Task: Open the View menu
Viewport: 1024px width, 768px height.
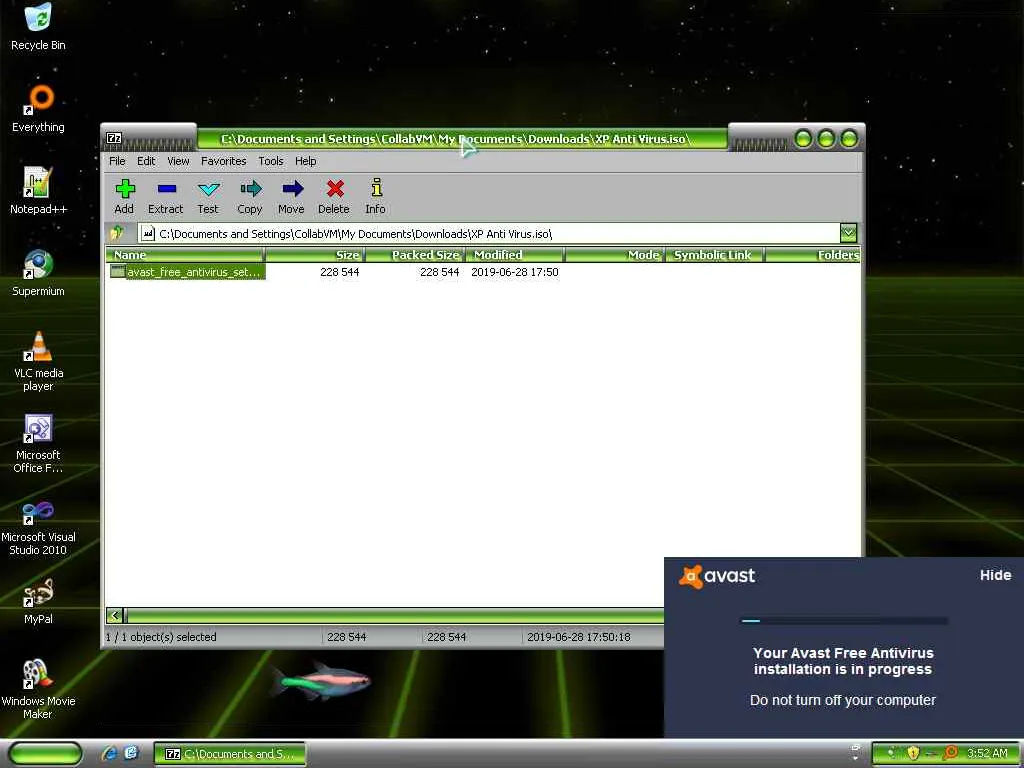Action: [x=178, y=161]
